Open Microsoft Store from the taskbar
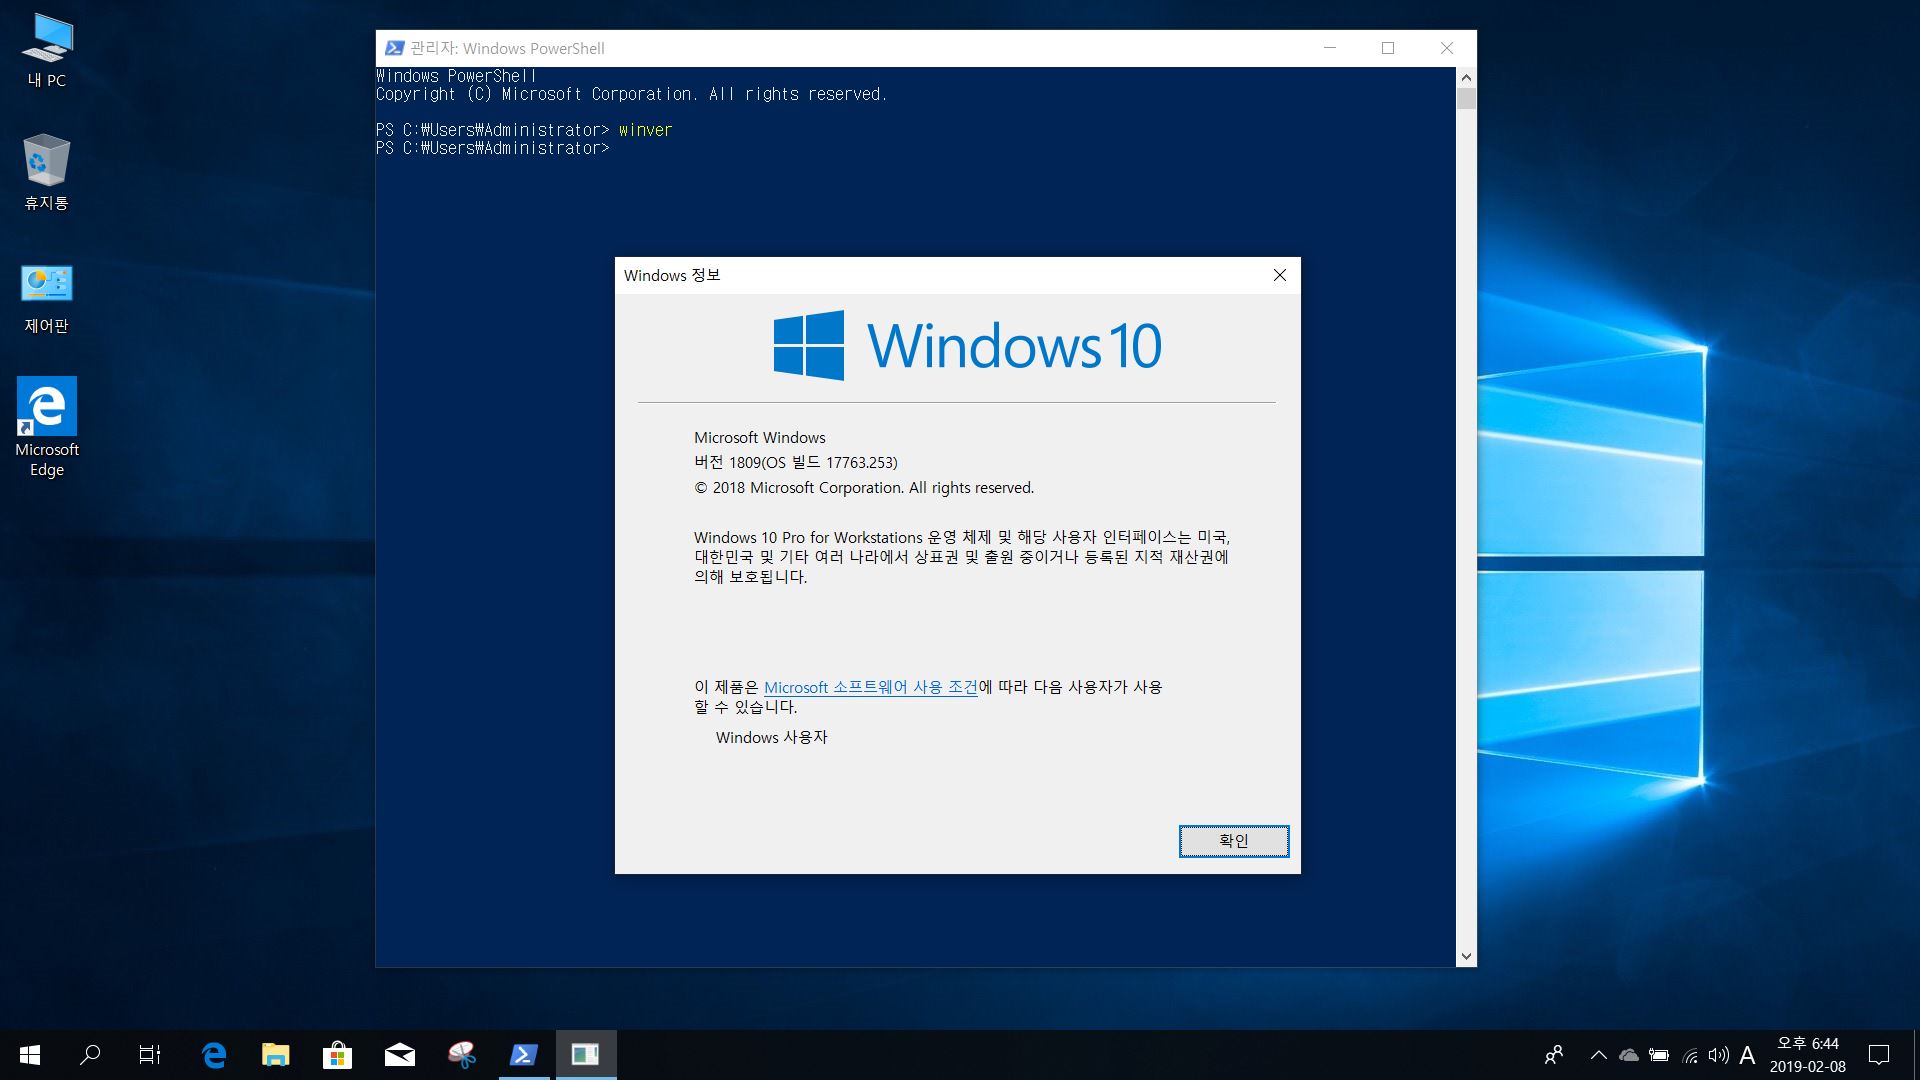 click(x=338, y=1055)
